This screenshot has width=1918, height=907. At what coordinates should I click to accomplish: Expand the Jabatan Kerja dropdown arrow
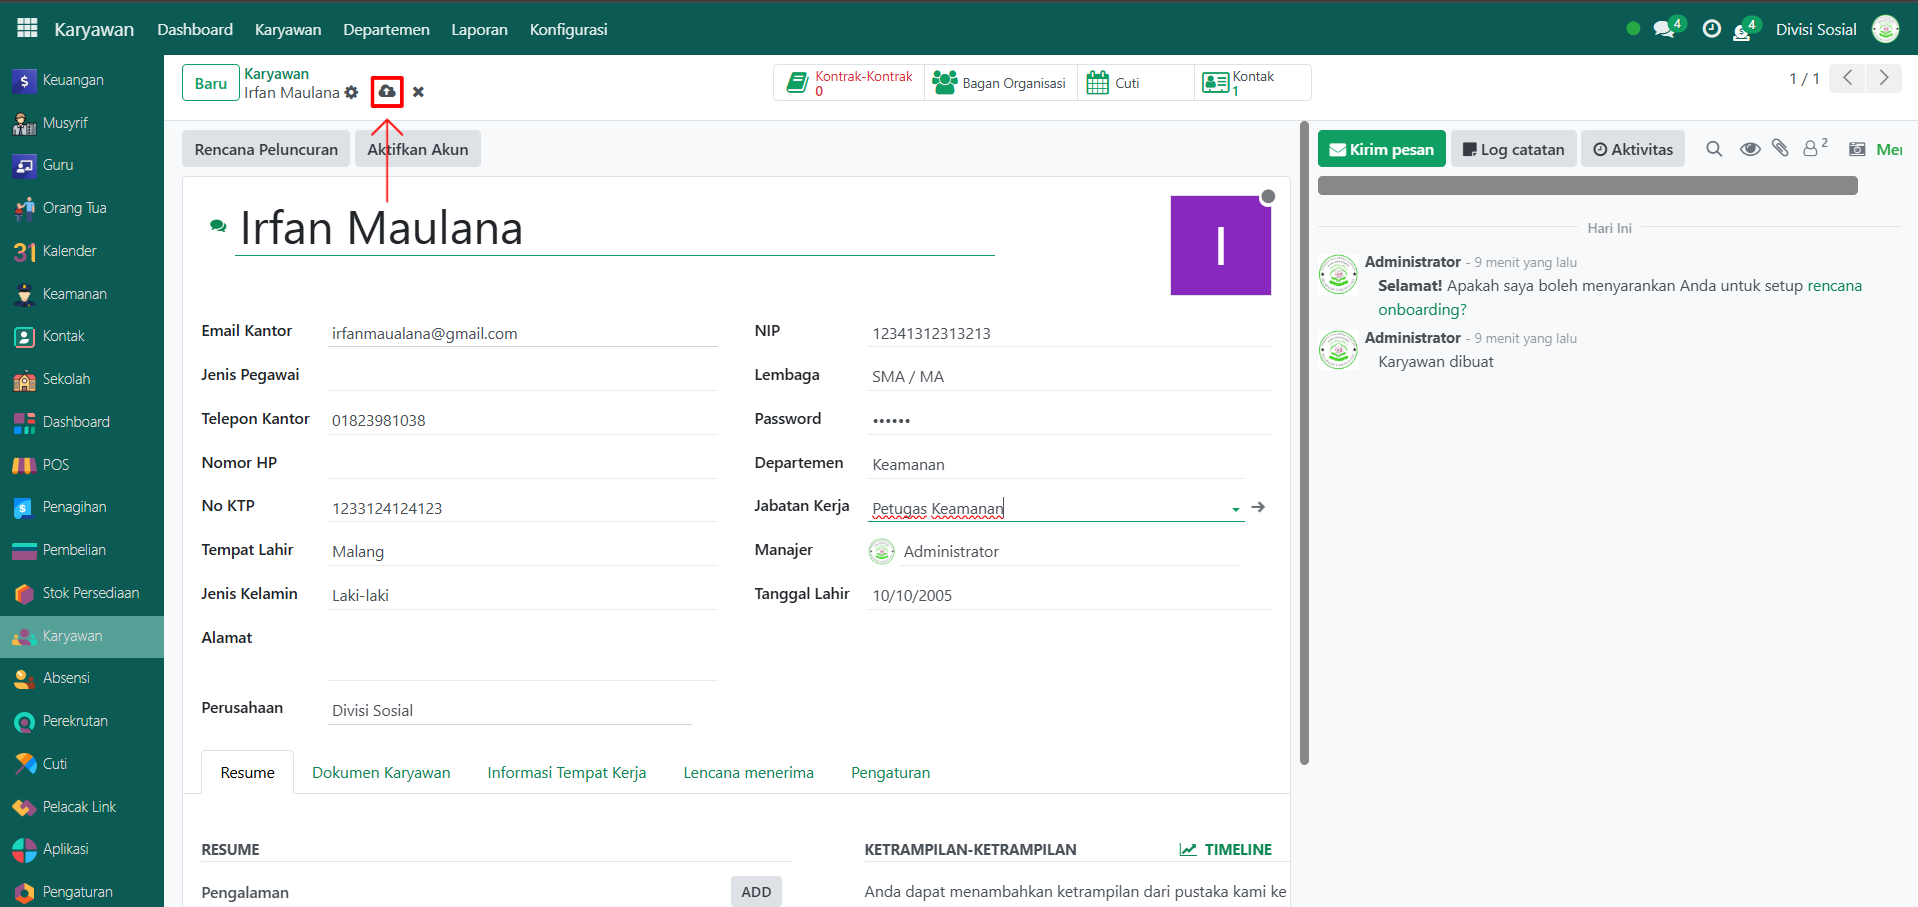[x=1236, y=509]
